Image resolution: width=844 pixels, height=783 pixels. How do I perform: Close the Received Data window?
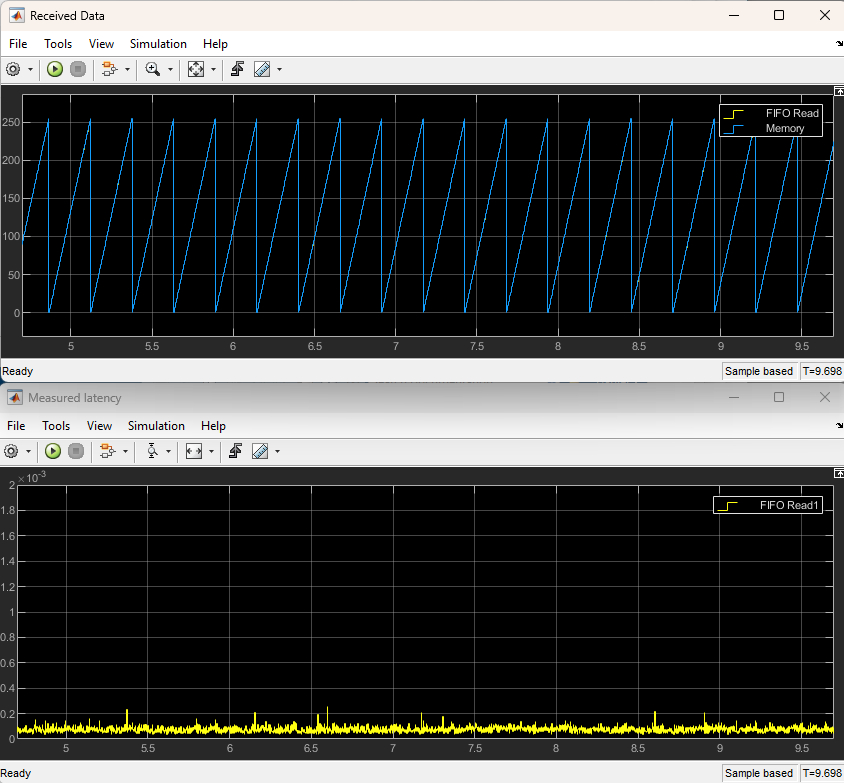825,15
